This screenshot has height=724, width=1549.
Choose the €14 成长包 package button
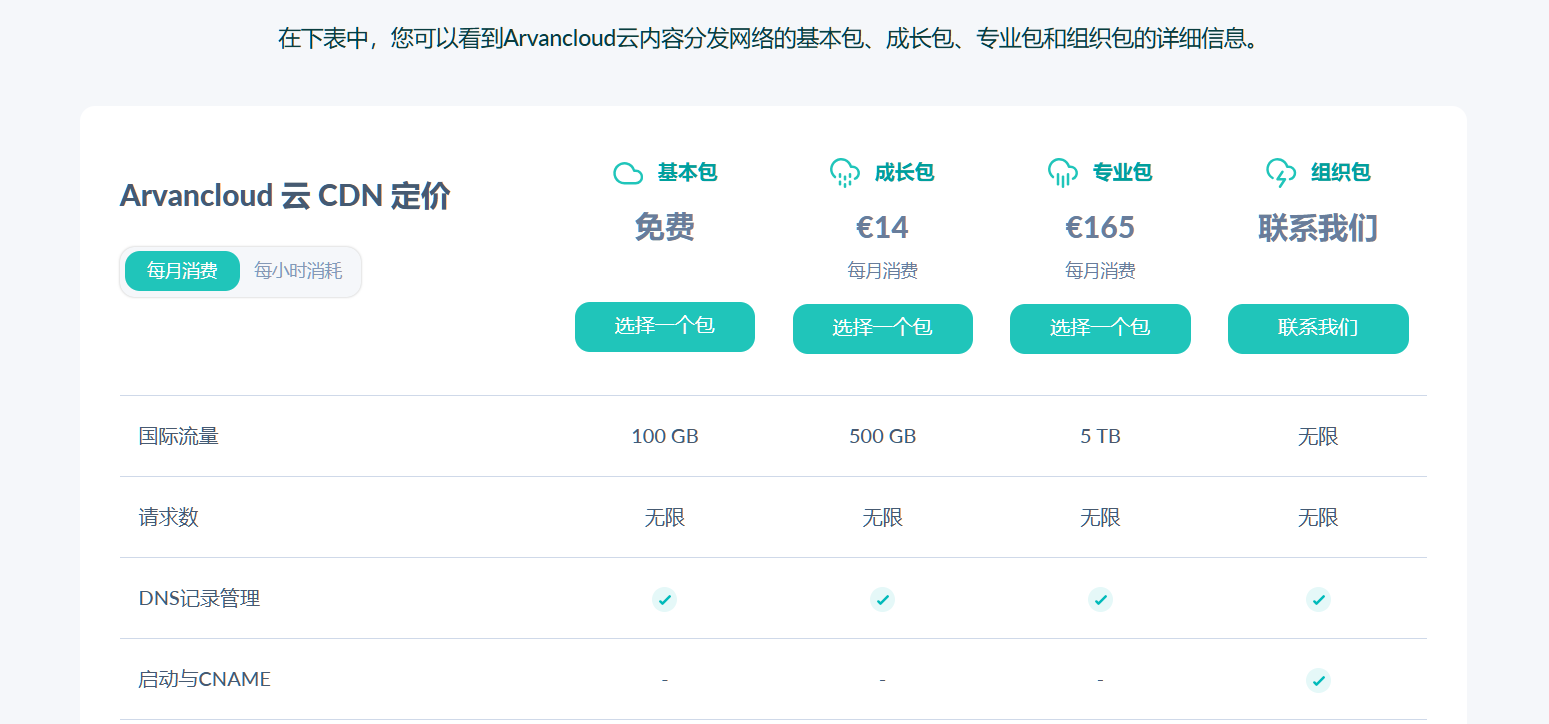(x=883, y=329)
